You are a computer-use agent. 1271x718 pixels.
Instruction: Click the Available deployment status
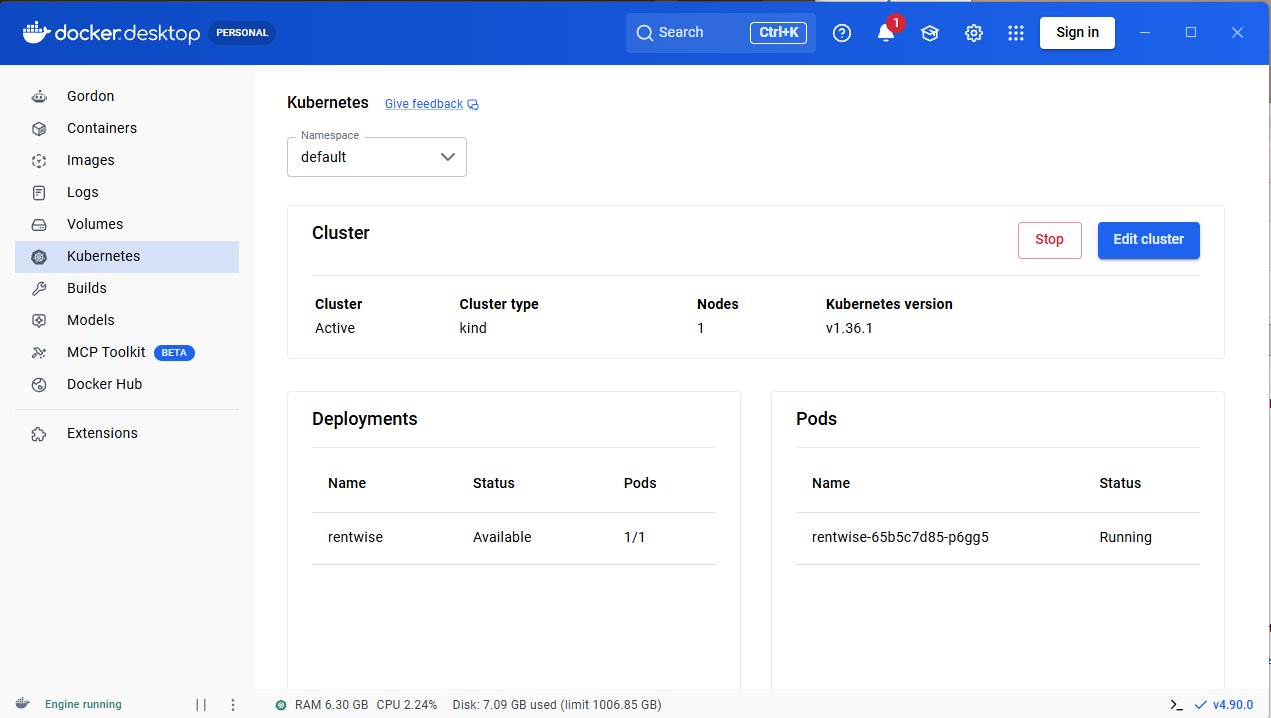click(502, 537)
